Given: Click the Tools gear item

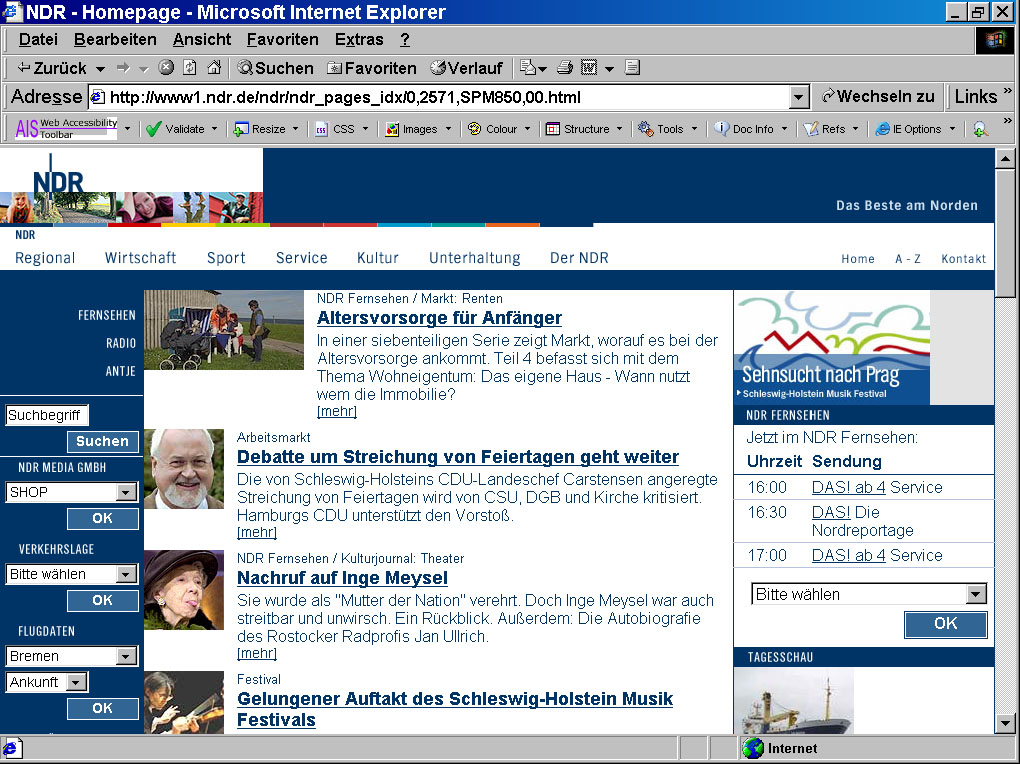Looking at the screenshot, I should pos(661,129).
